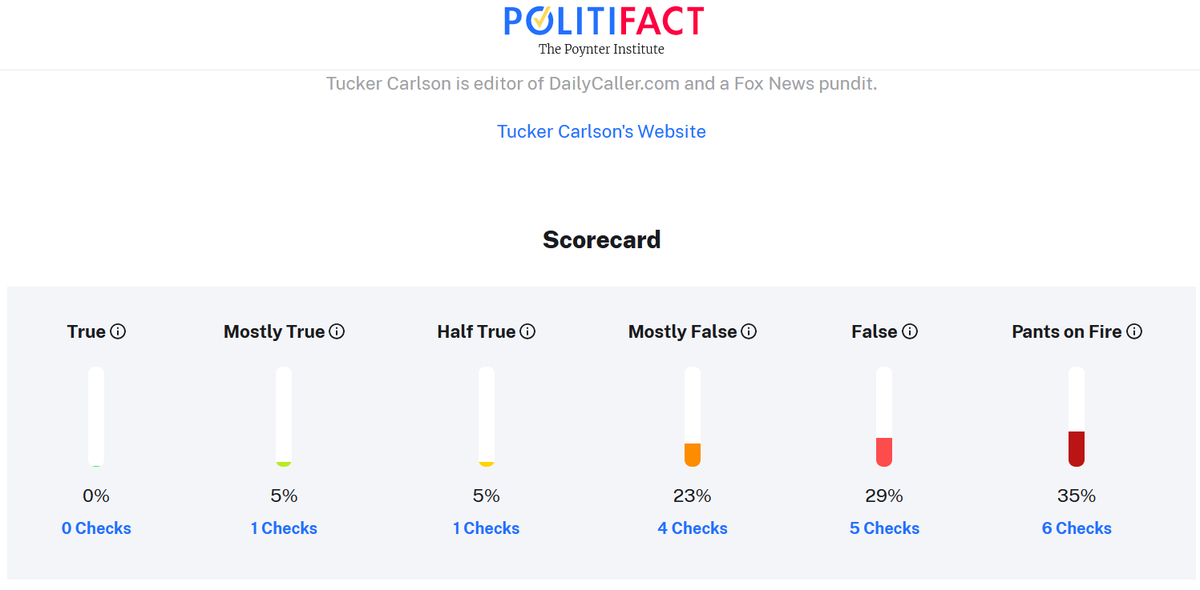Open the 1 Checks link under Mostly True
Screen dimensions: 1200x590
point(284,528)
